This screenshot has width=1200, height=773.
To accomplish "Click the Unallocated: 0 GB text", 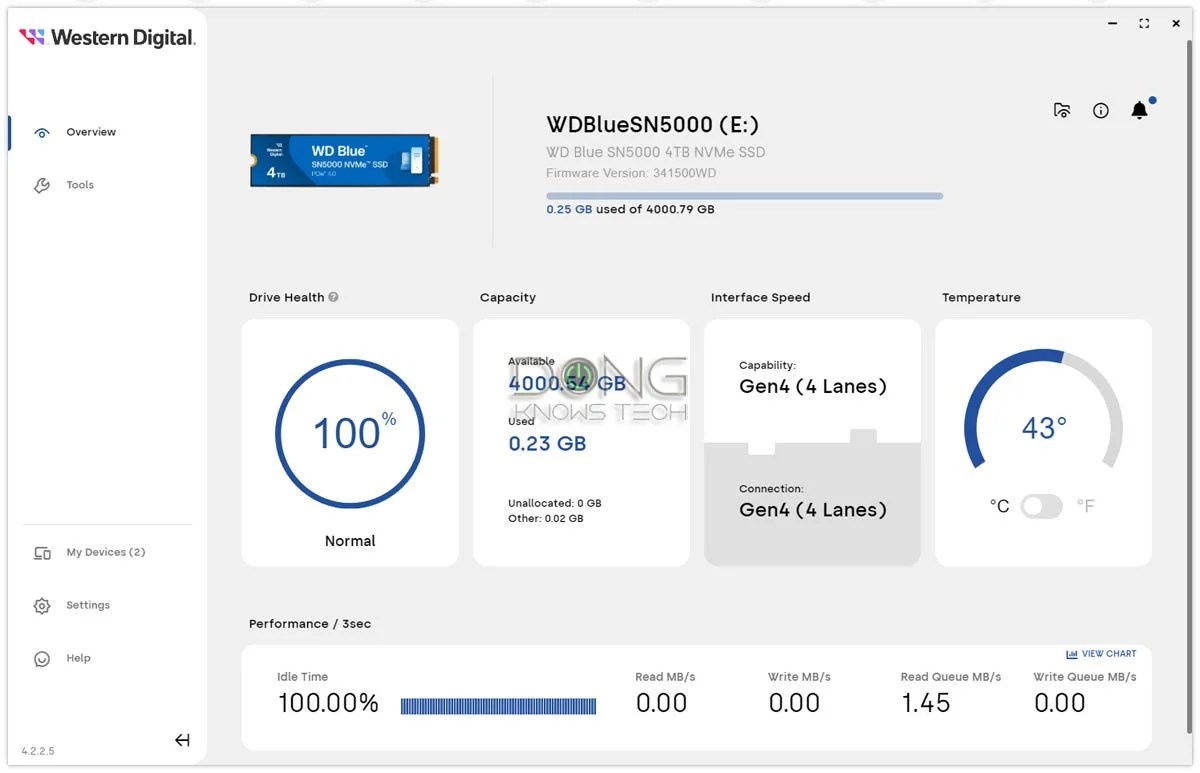I will 555,503.
